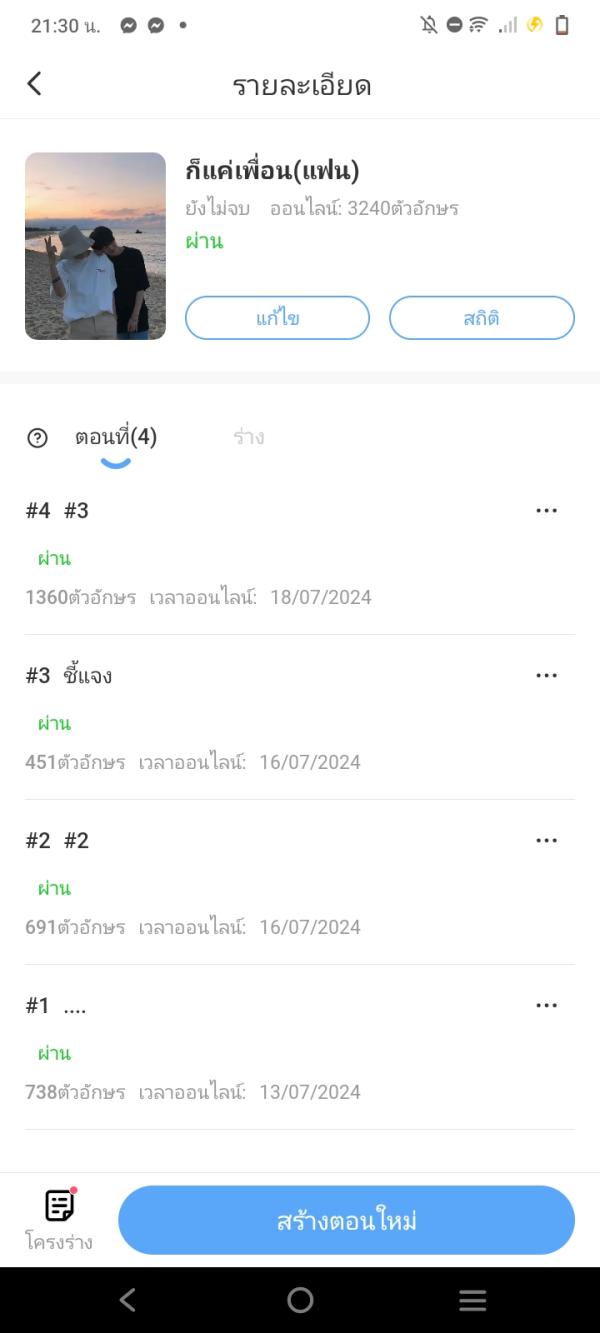Open the สถิติ statistics button
600x1333 pixels.
(x=481, y=319)
